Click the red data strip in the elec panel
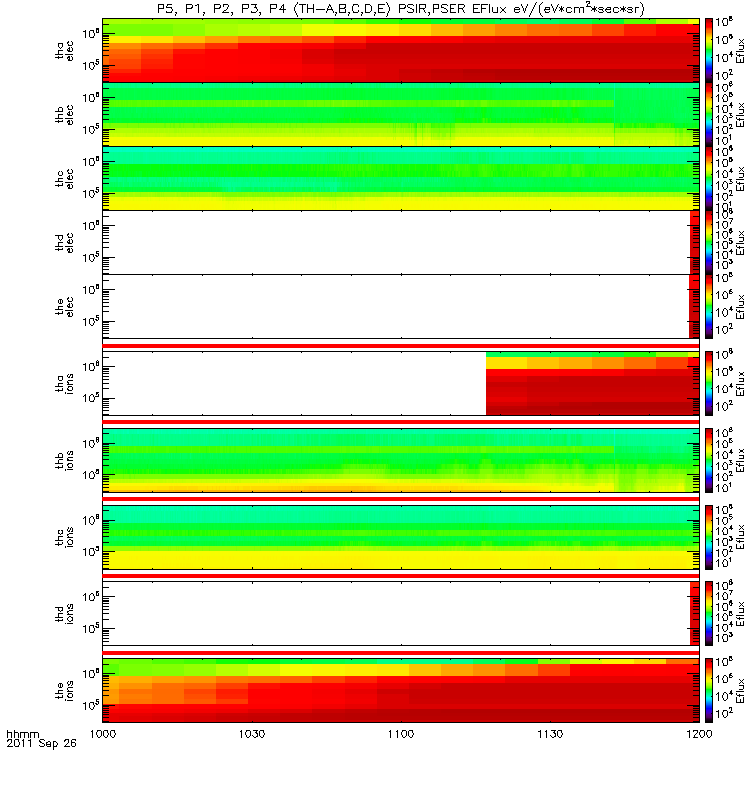 pos(694,307)
